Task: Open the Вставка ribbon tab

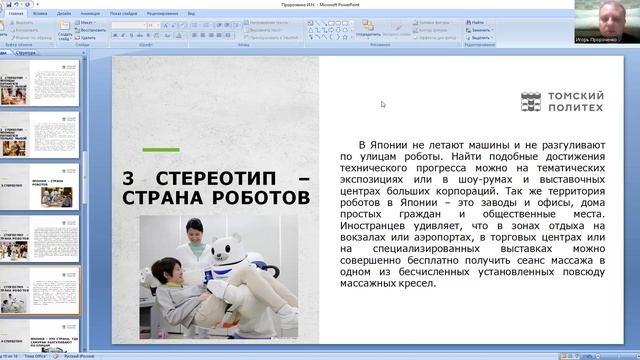Action: coord(40,13)
